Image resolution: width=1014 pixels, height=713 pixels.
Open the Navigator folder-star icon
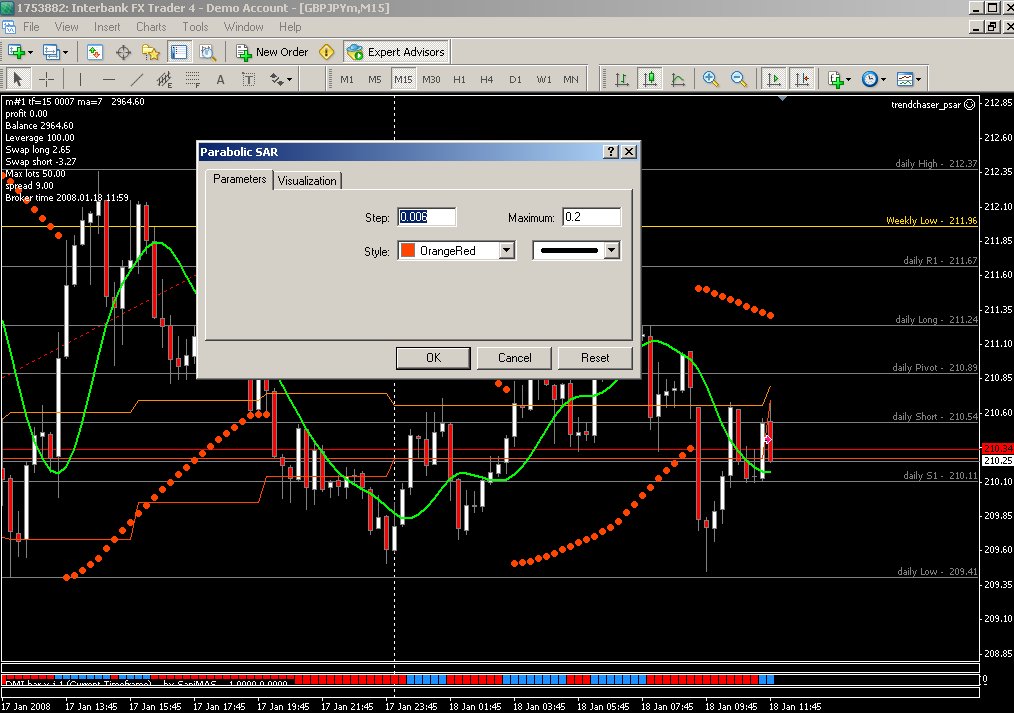point(151,52)
